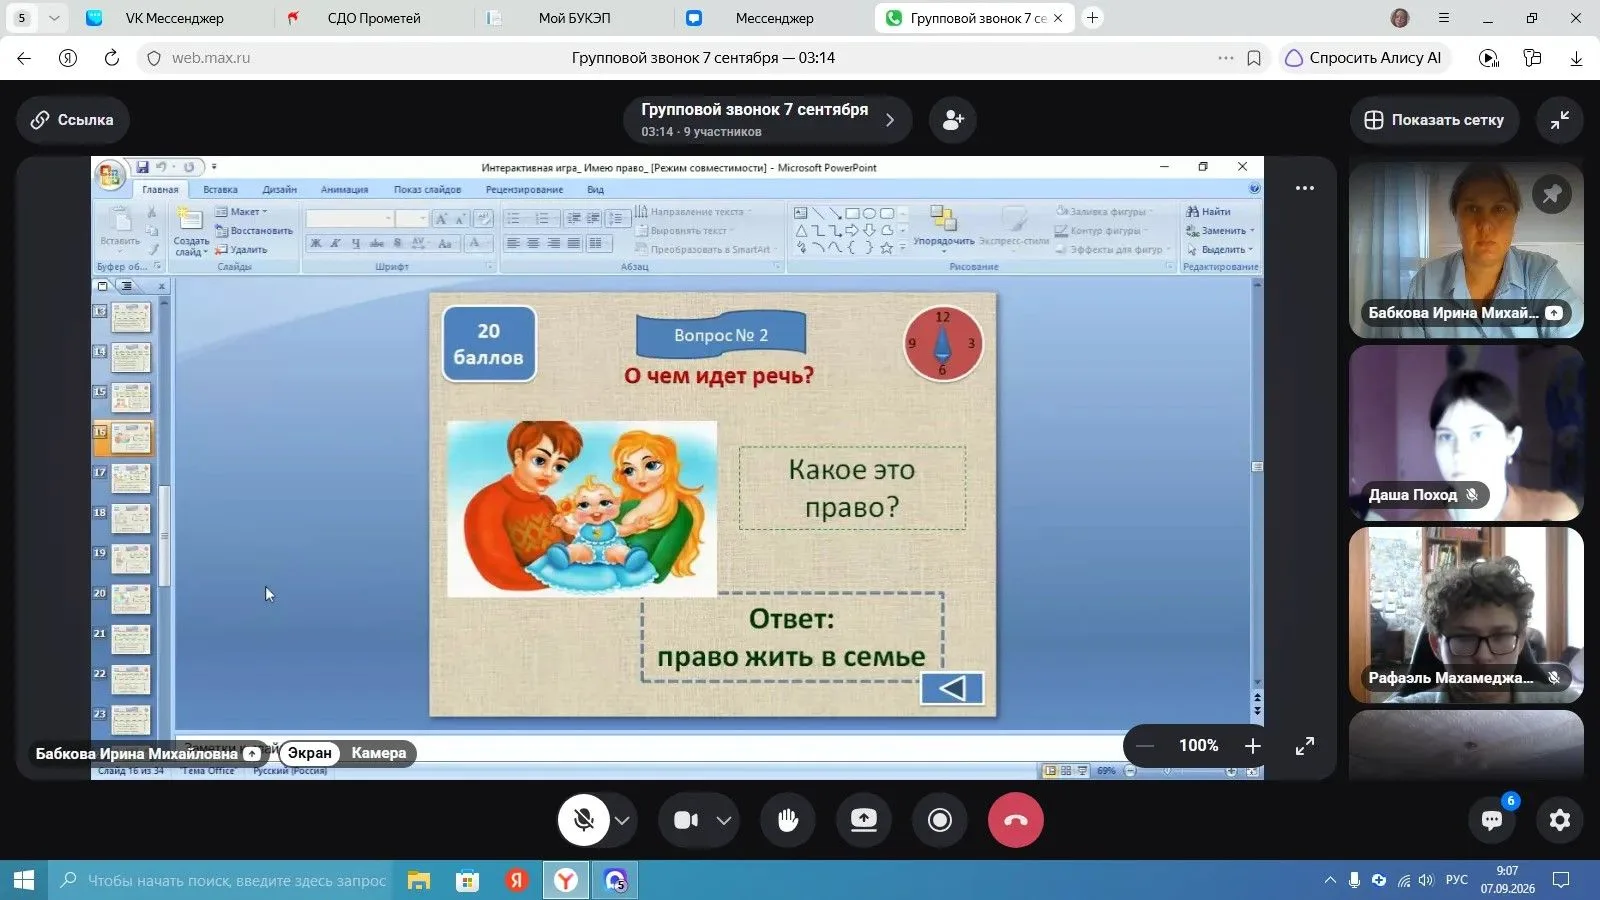The width and height of the screenshot is (1600, 900).
Task: Copy the call link with the Ссылка button
Action: 72,120
